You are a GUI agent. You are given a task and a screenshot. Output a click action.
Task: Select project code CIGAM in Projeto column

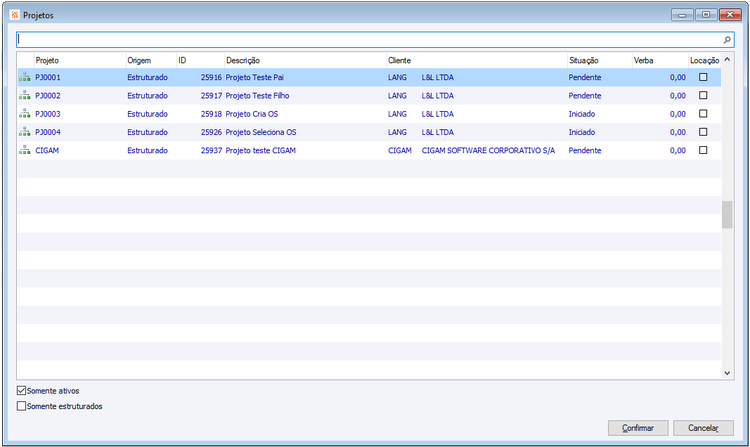point(47,150)
